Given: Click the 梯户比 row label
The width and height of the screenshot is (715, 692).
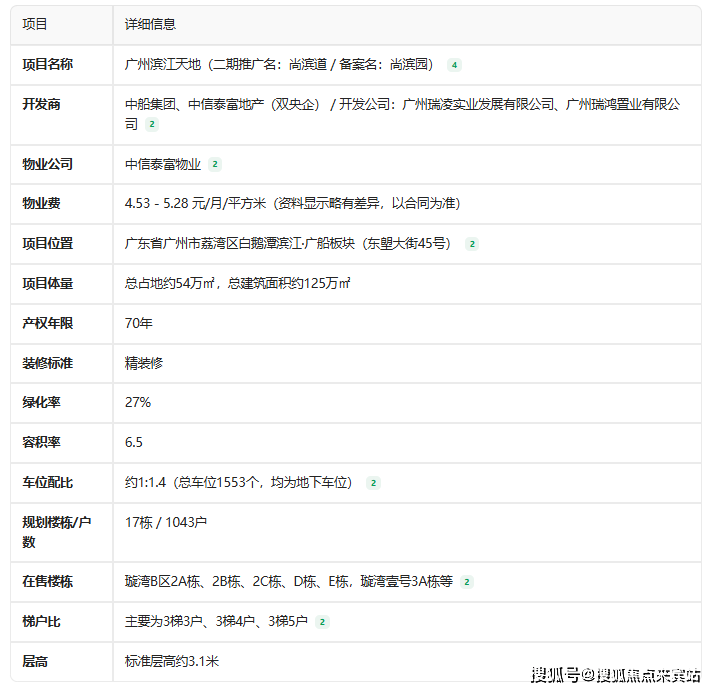Looking at the screenshot, I should point(41,621).
